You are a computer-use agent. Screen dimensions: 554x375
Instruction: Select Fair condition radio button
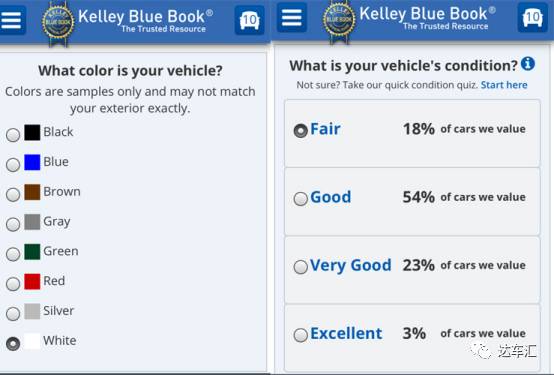pyautogui.click(x=301, y=131)
